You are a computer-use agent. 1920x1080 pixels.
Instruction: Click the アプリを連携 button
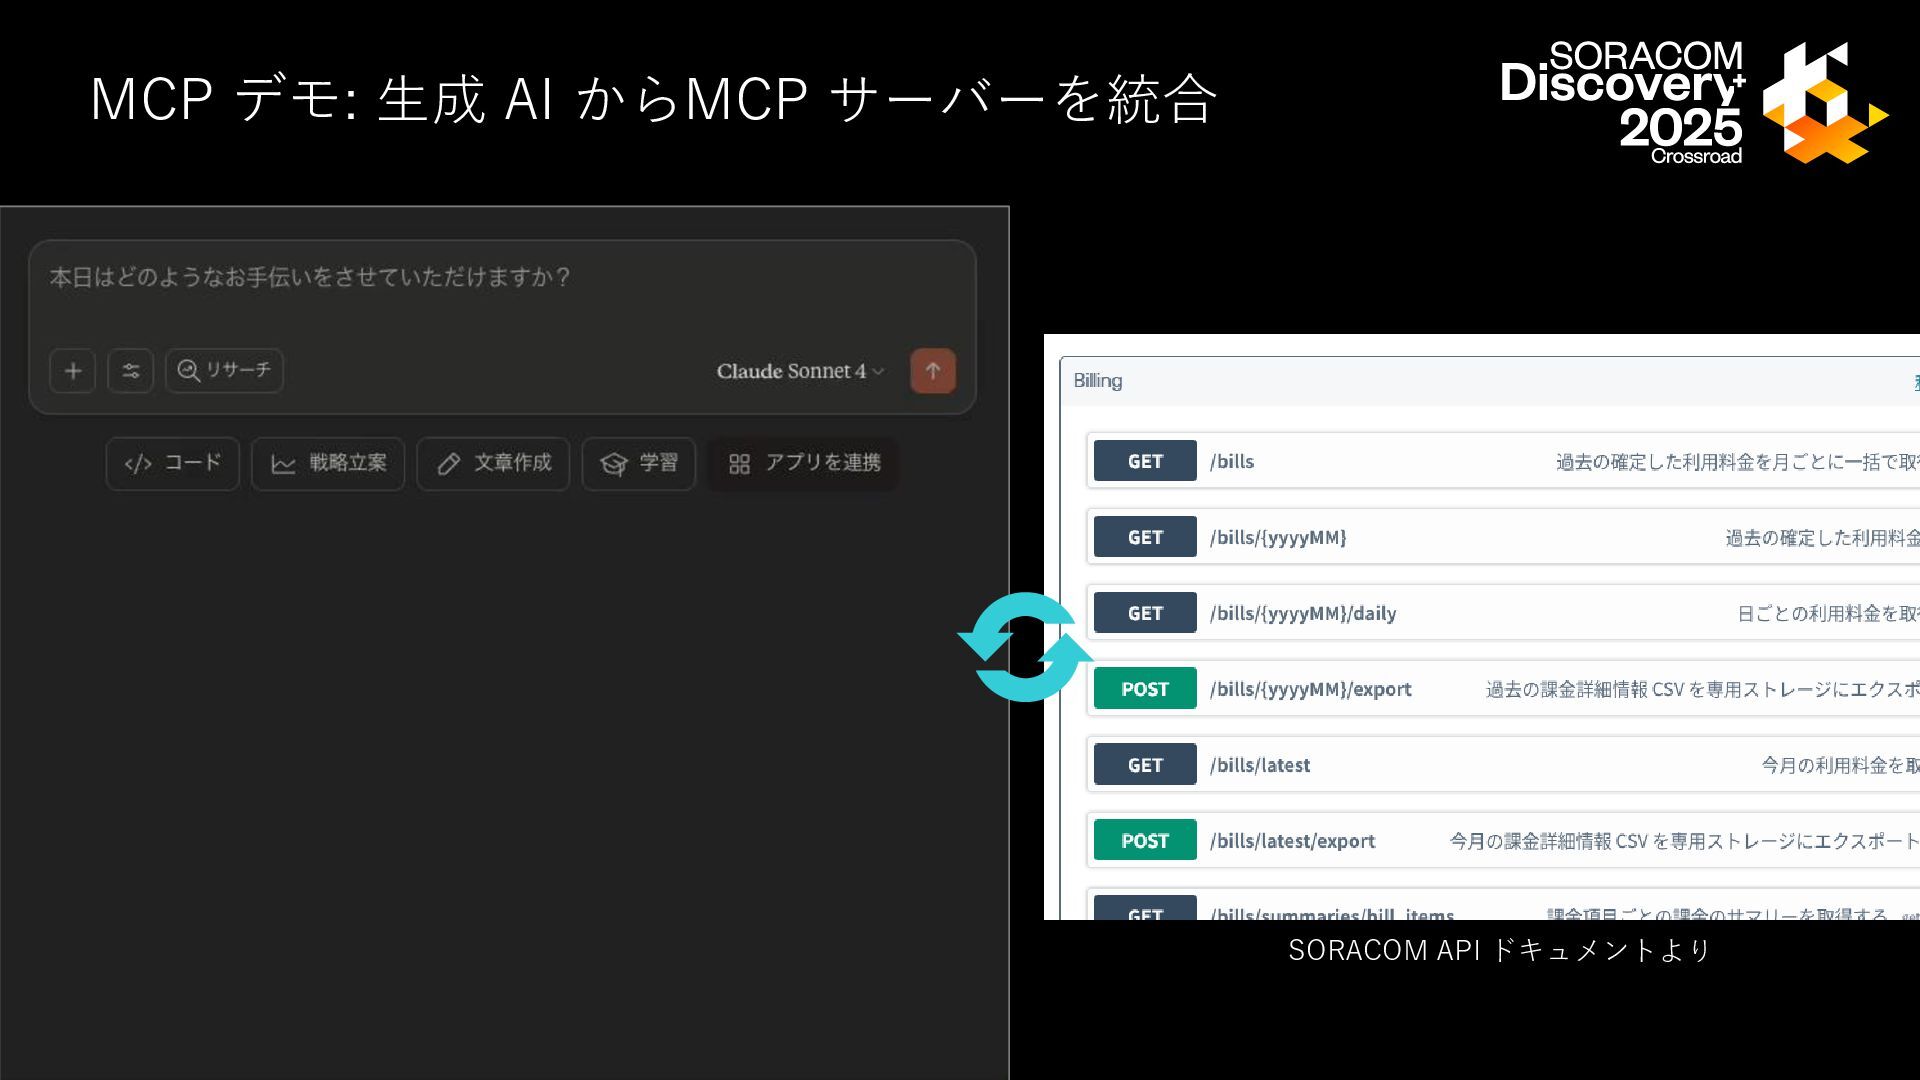[803, 463]
